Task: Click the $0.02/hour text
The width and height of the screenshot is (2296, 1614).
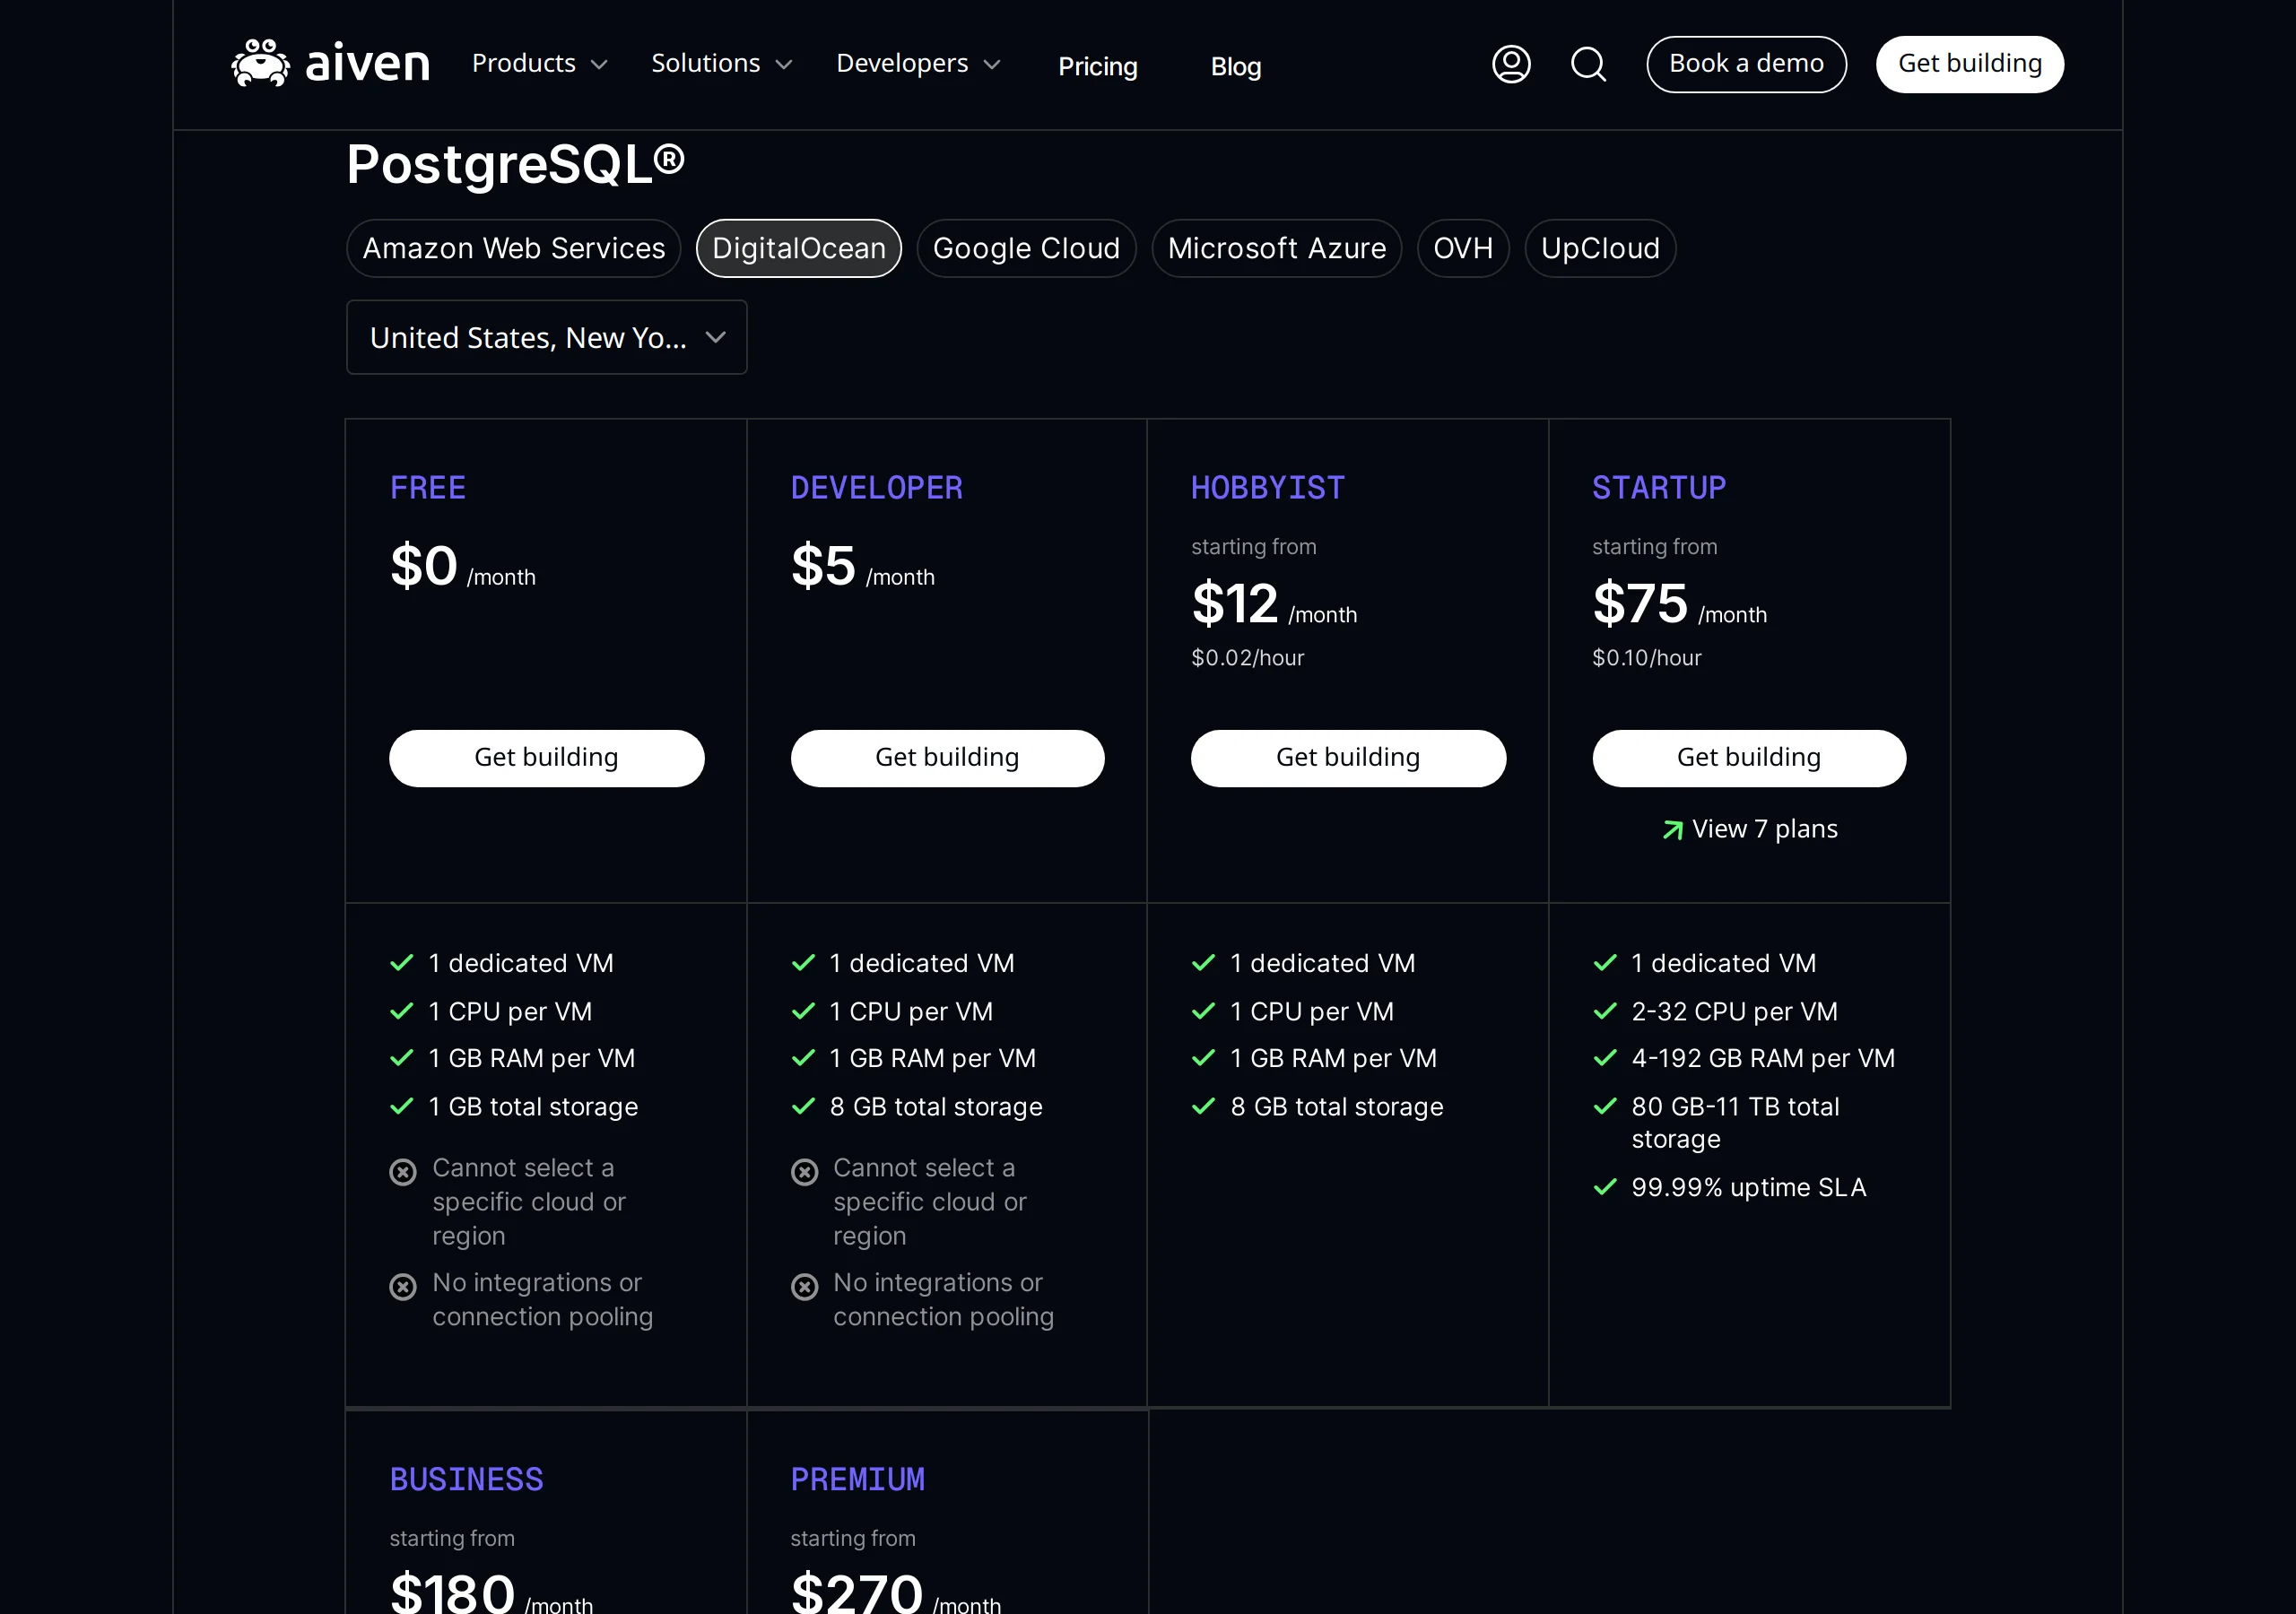Action: [1248, 658]
